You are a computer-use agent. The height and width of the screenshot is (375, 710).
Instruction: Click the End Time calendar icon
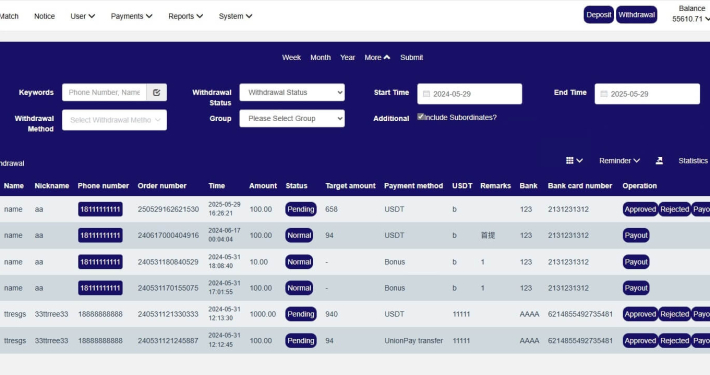604,94
